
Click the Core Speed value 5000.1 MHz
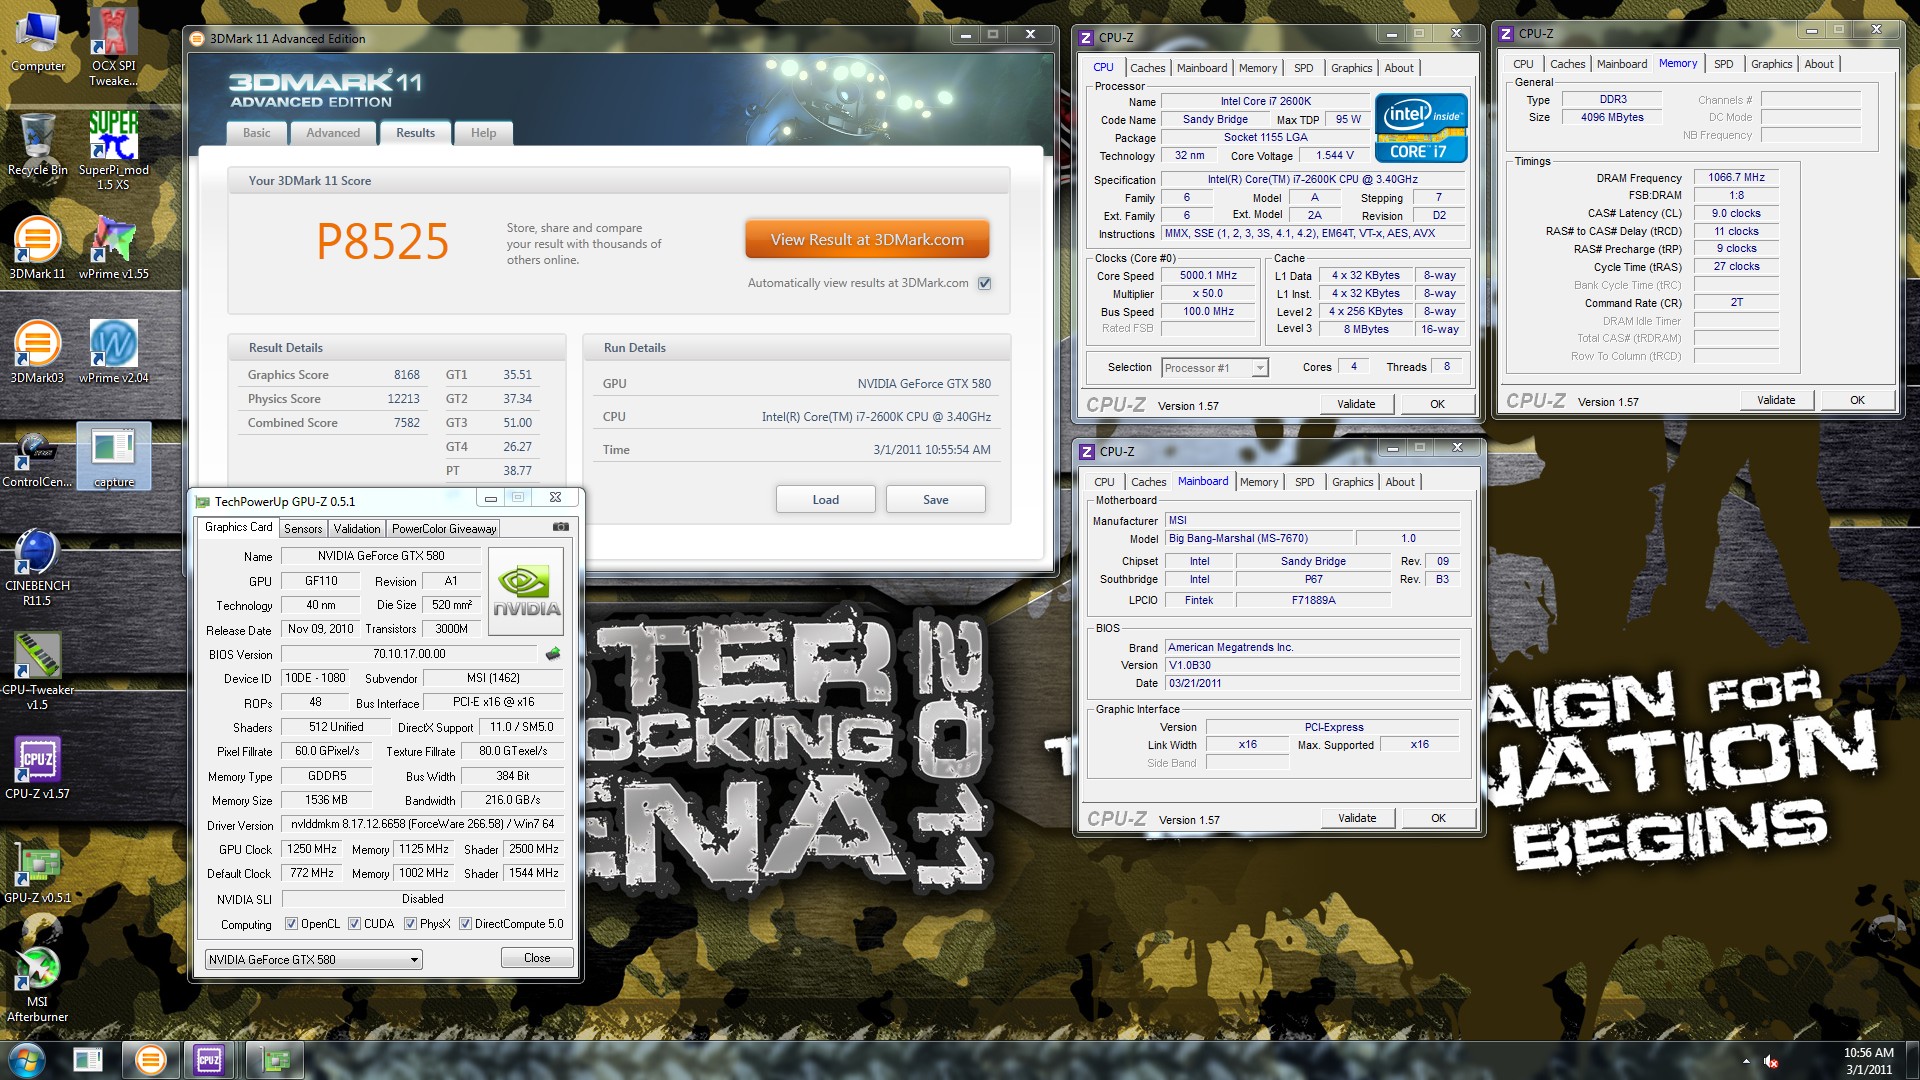[1208, 276]
